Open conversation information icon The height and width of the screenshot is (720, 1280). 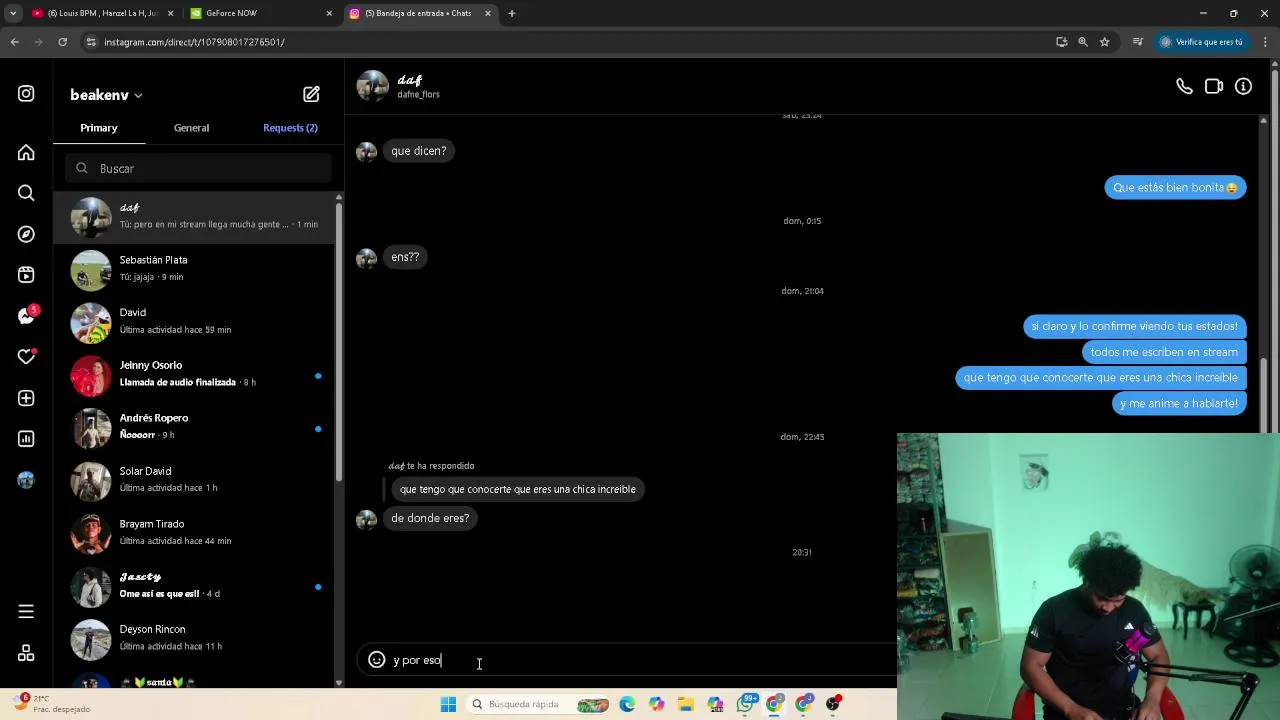point(1243,87)
